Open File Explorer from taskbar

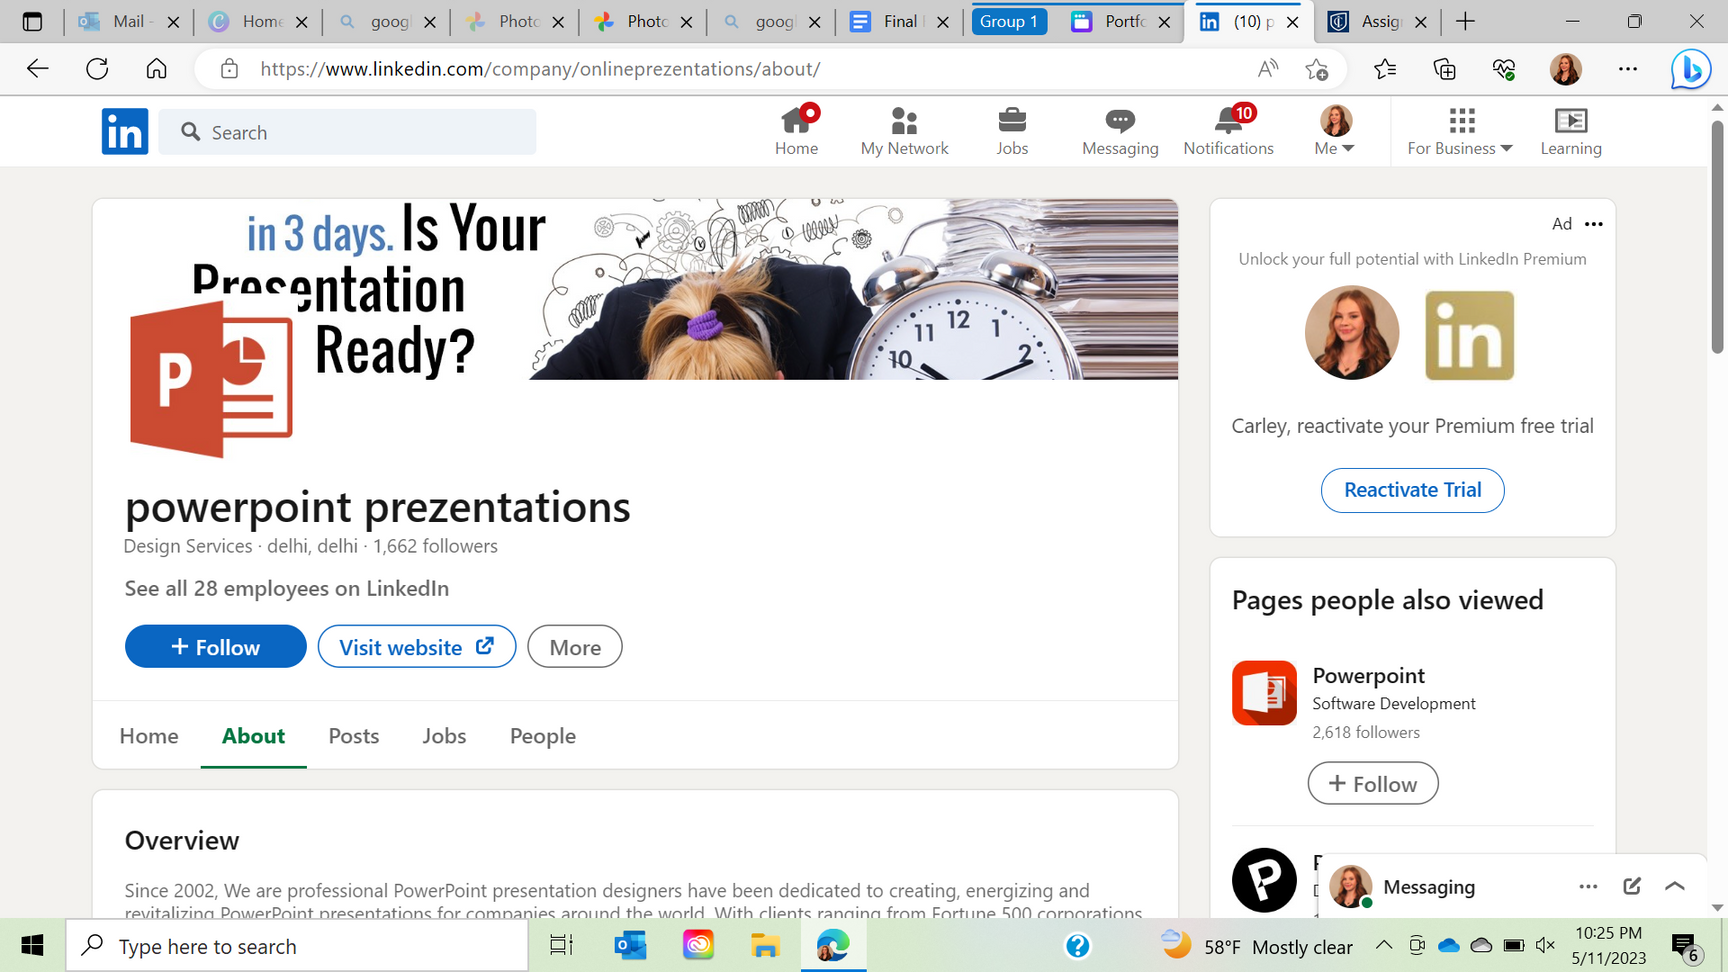click(765, 945)
